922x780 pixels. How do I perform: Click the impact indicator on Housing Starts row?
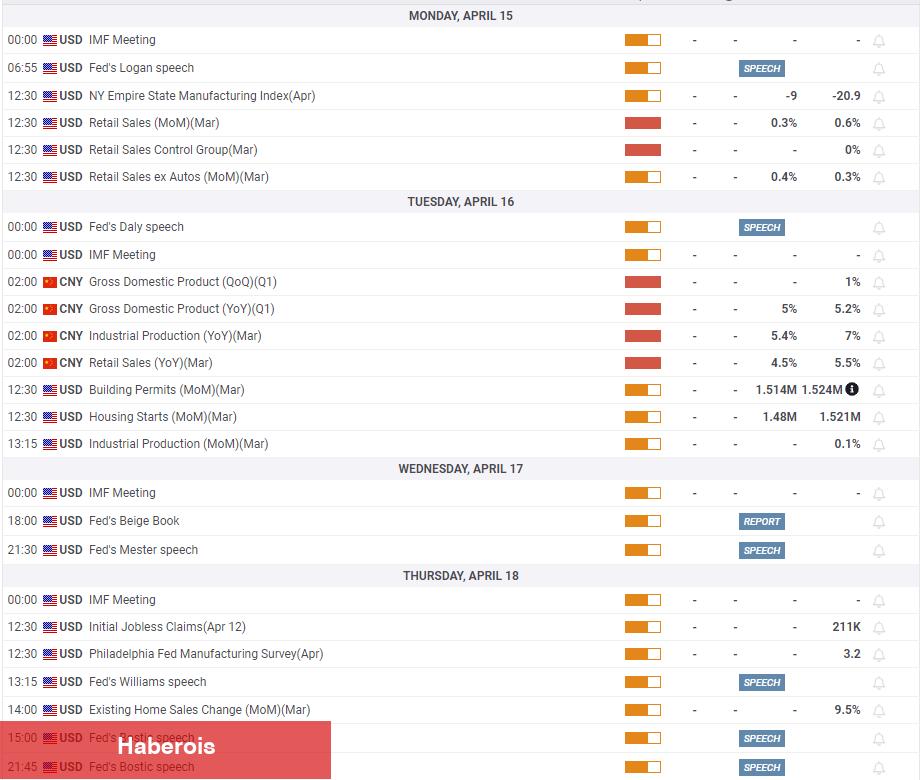[643, 417]
